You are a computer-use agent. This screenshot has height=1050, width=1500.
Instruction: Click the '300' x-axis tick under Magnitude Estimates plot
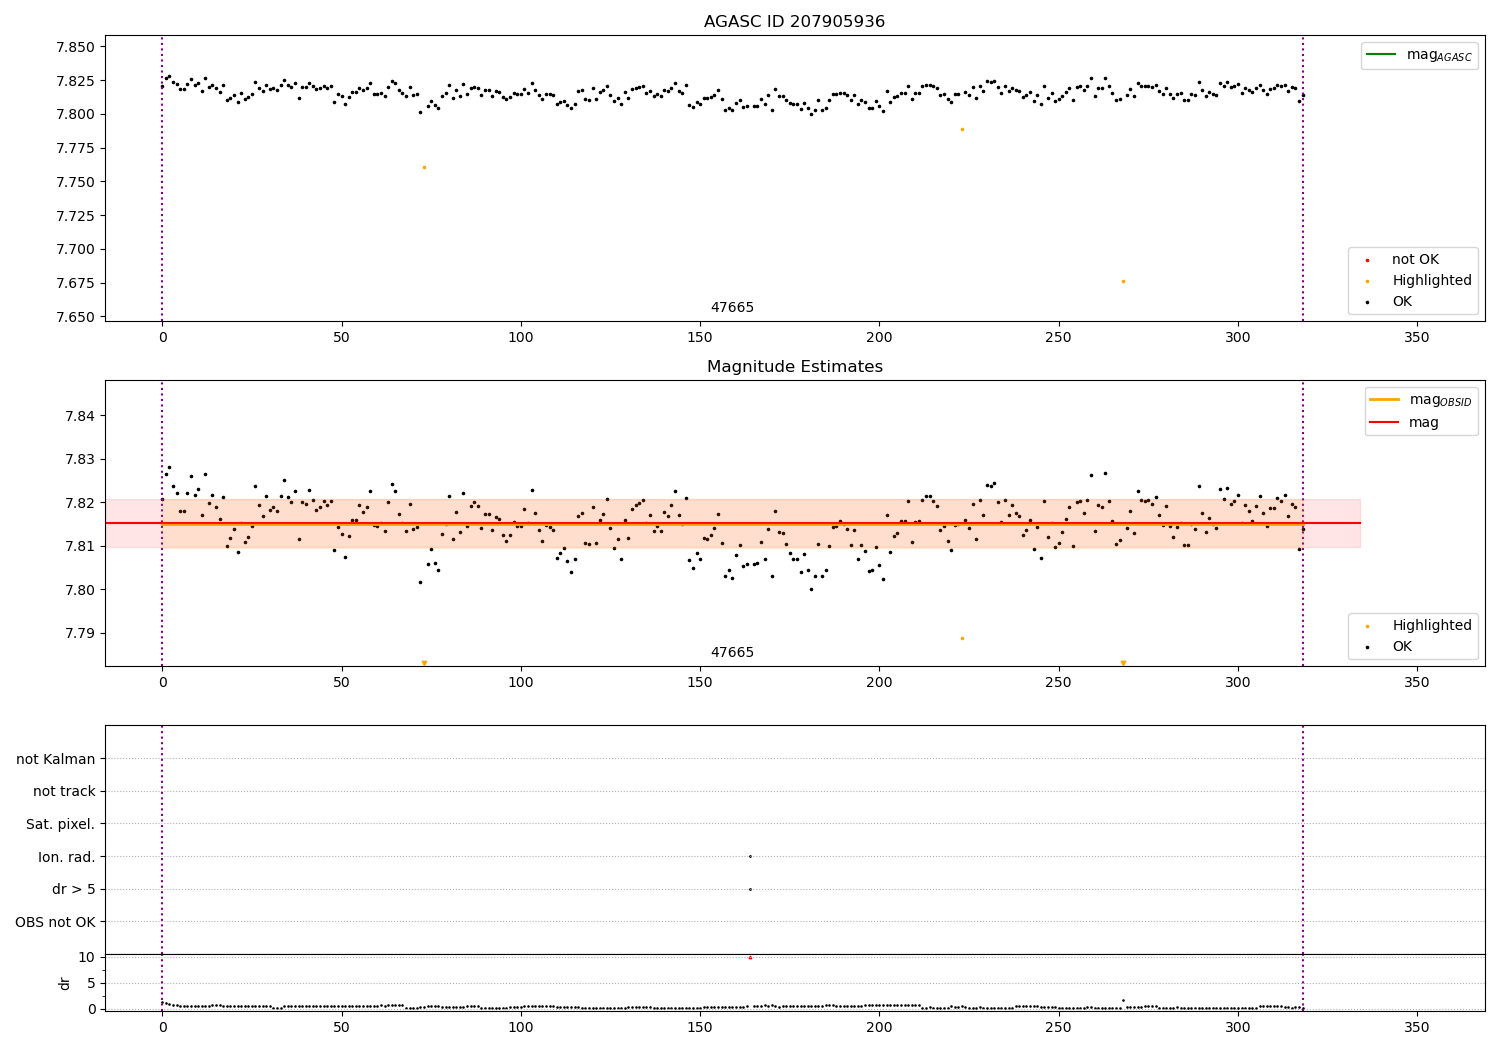(1238, 682)
